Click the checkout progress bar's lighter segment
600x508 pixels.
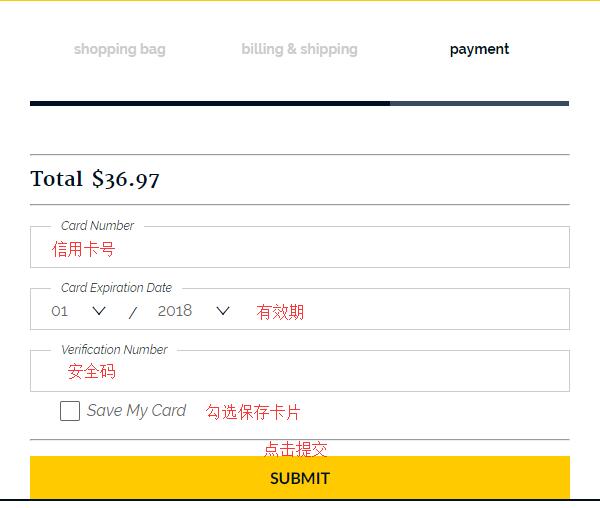click(x=479, y=103)
